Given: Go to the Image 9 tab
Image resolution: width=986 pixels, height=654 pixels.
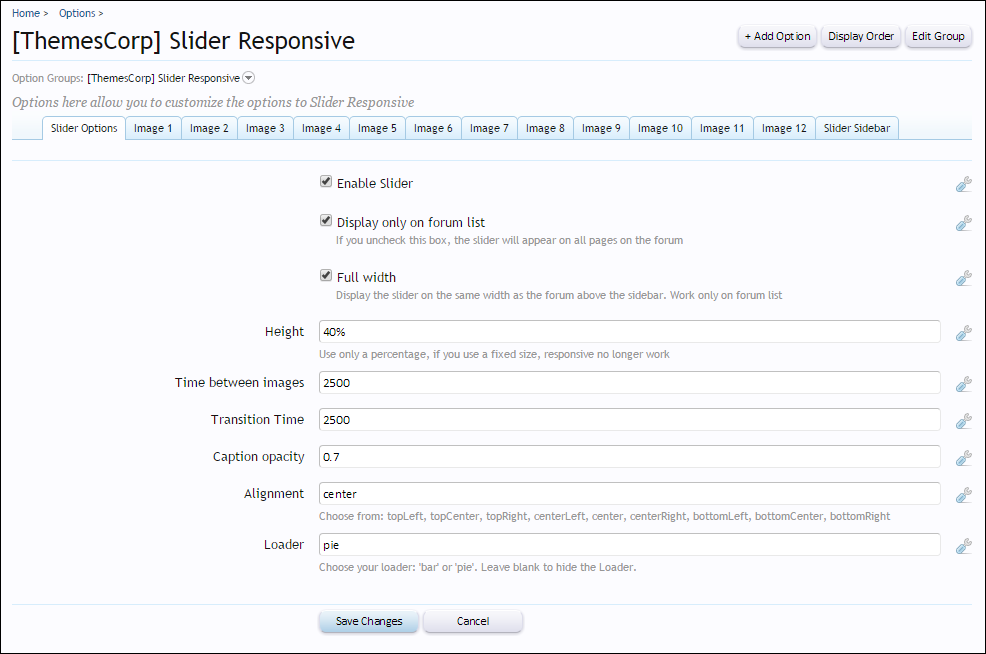Looking at the screenshot, I should (601, 128).
